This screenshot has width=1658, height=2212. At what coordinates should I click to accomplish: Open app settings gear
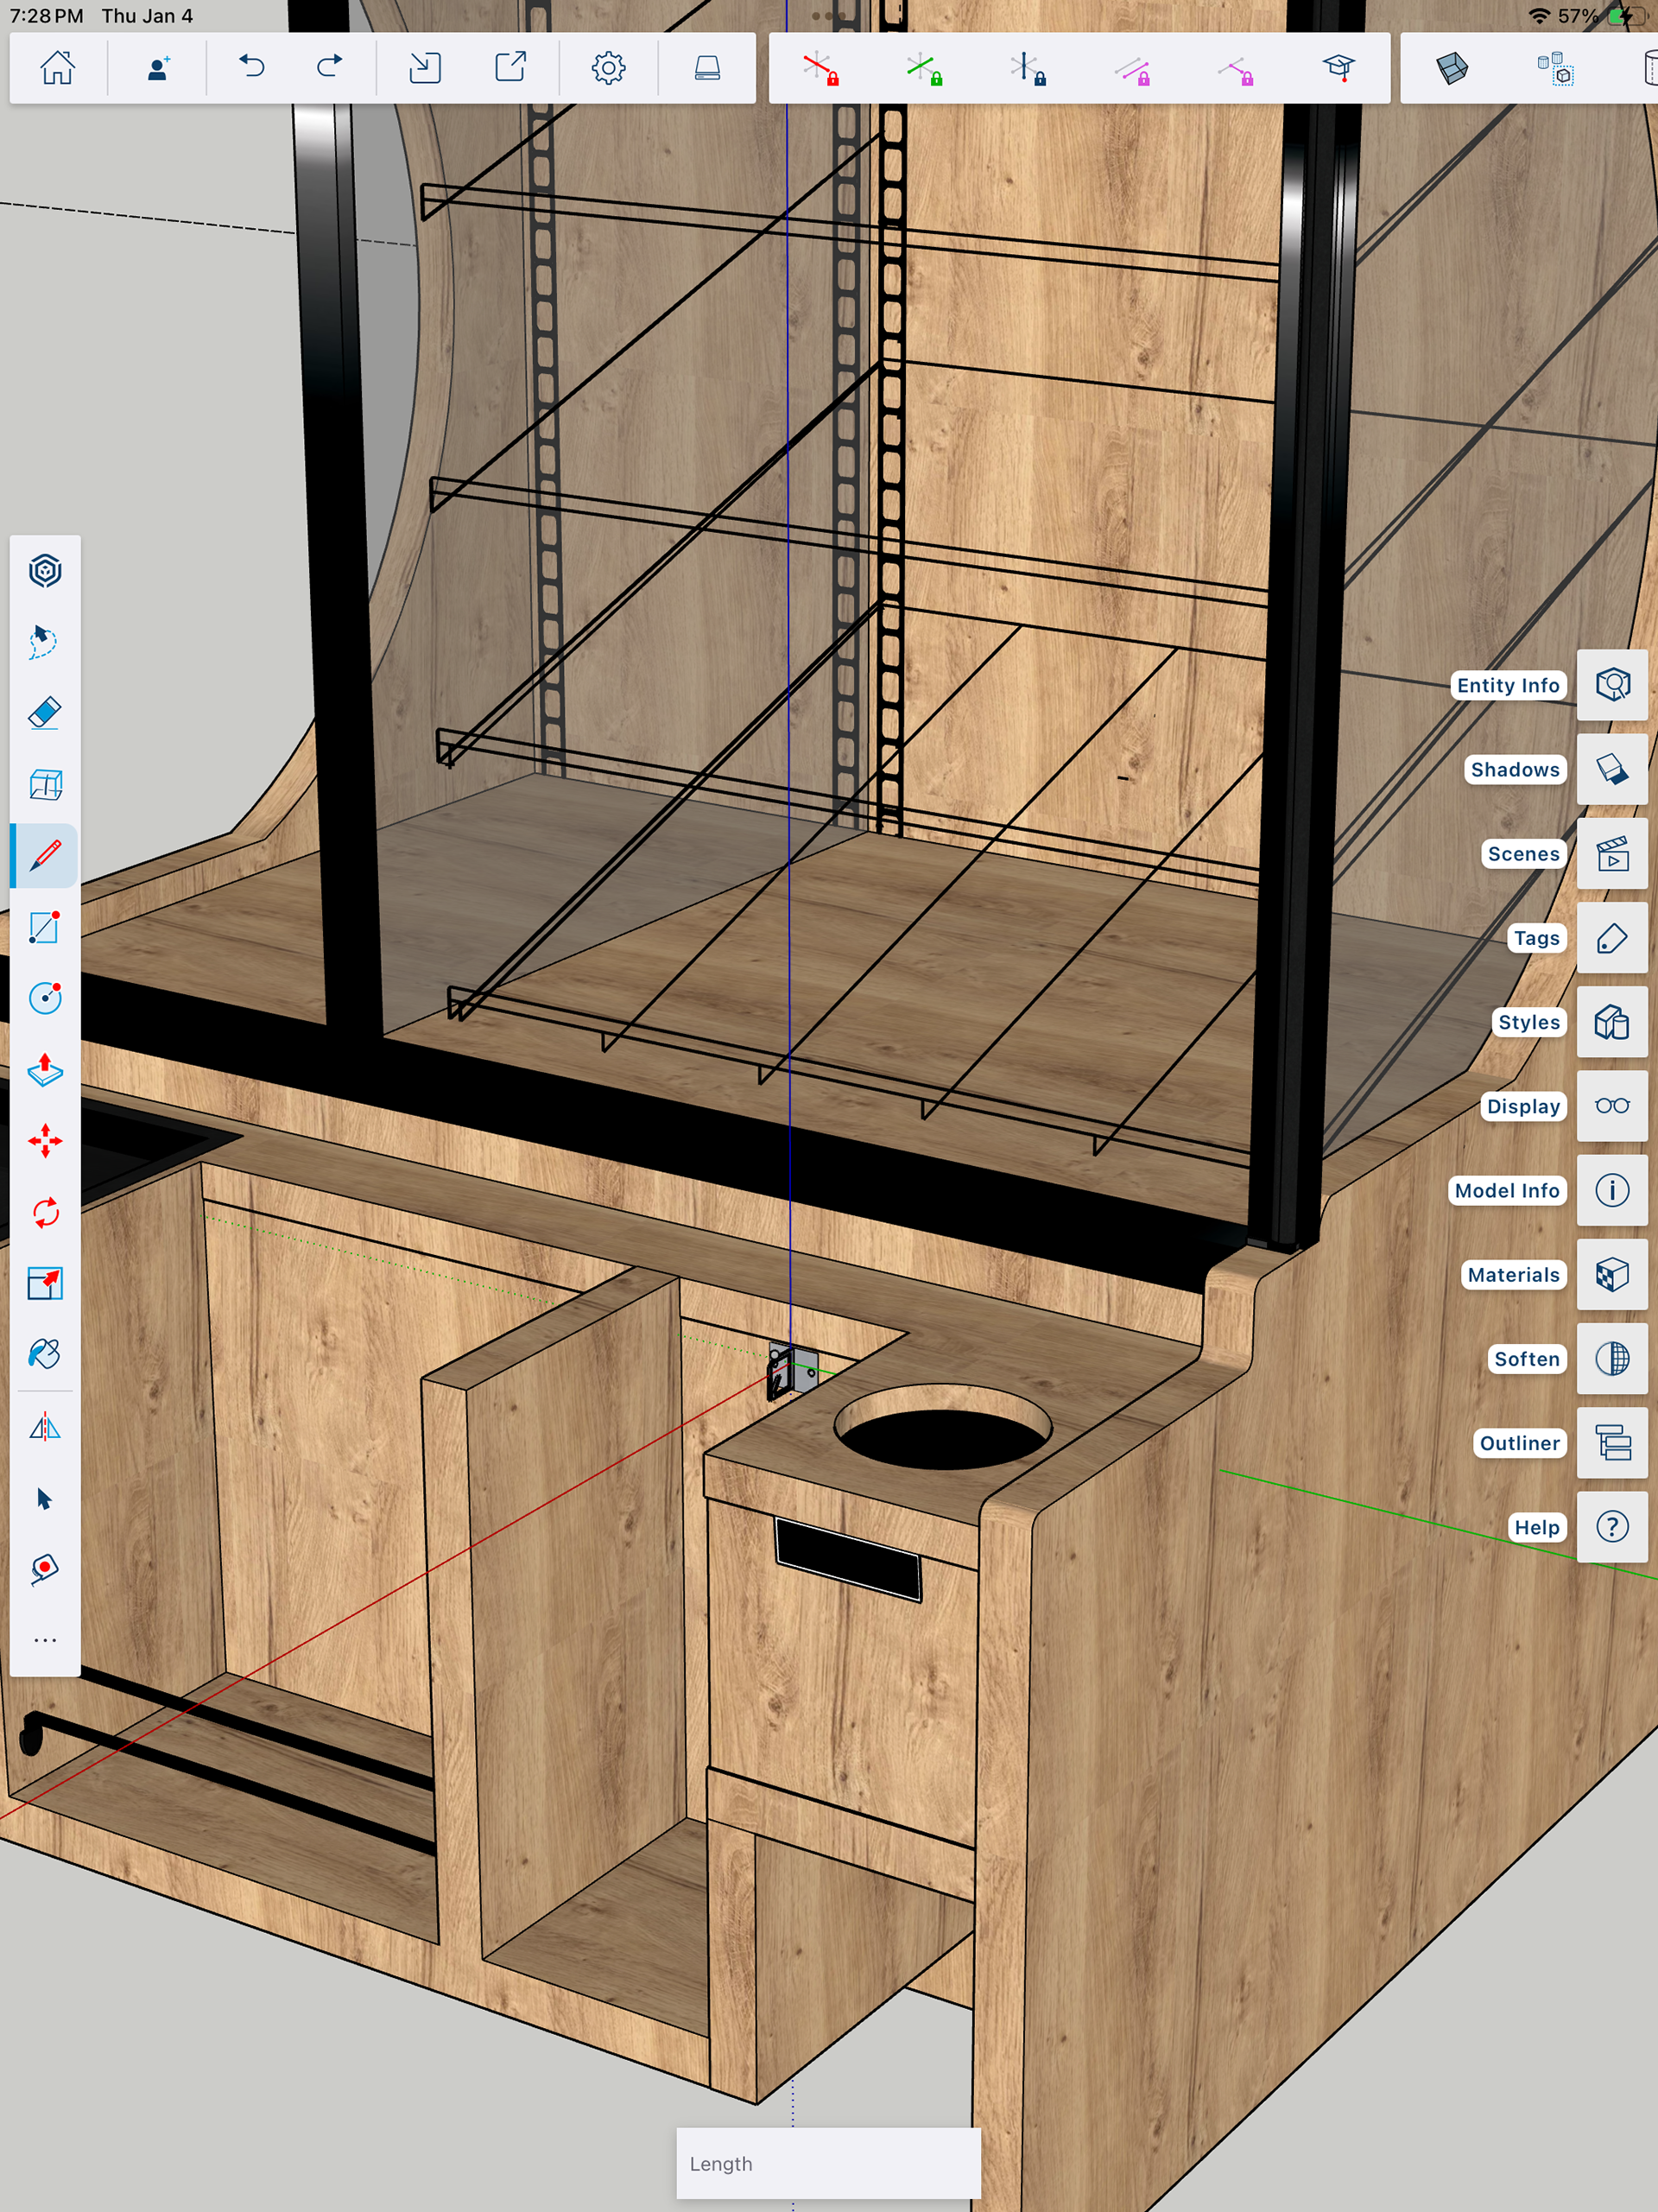click(x=608, y=68)
